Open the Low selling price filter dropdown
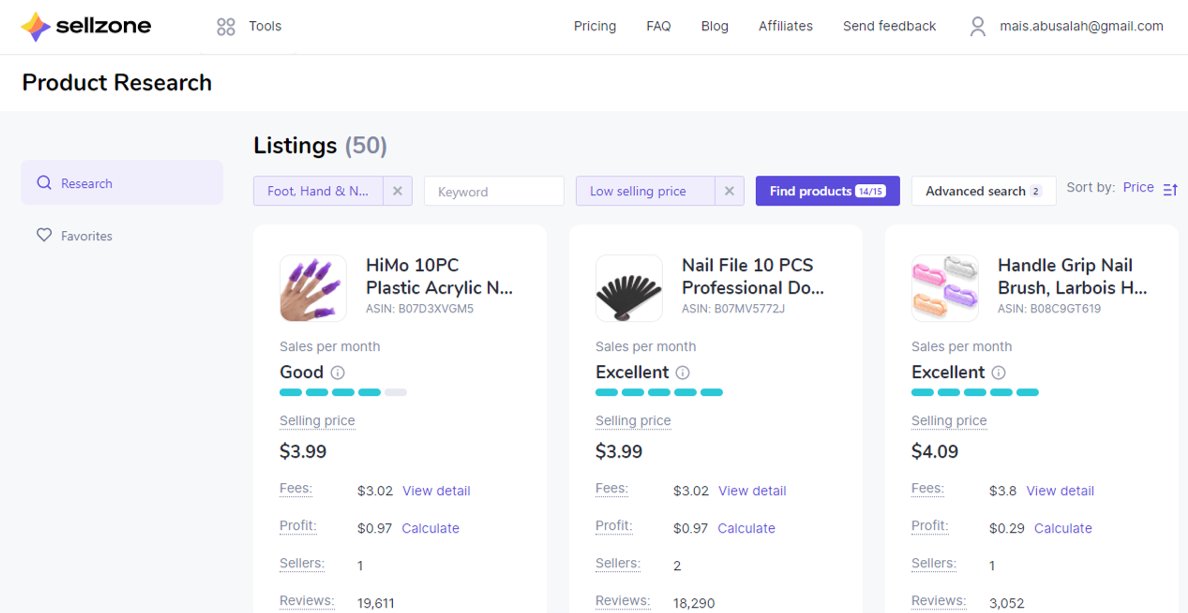This screenshot has width=1188, height=613. [x=645, y=191]
